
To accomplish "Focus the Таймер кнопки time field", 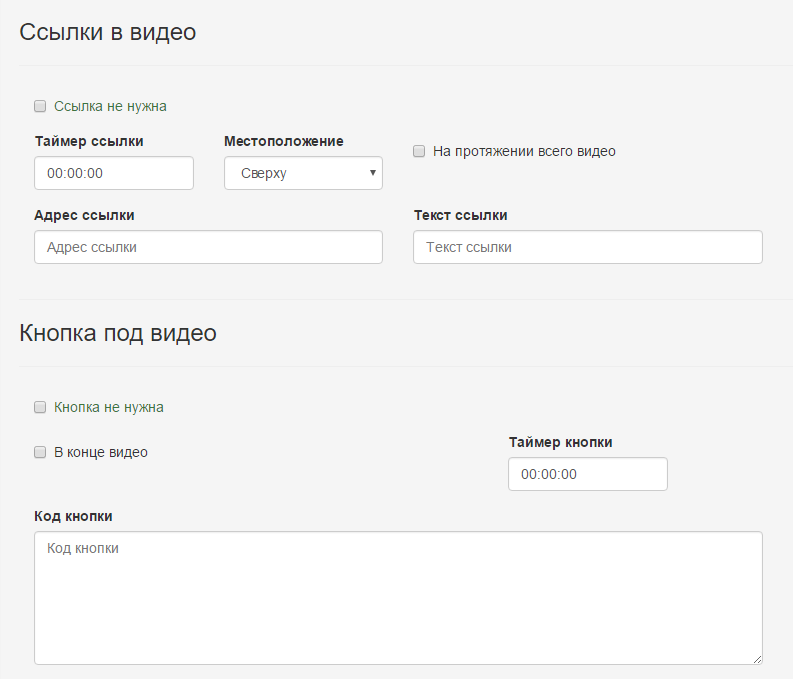I will pyautogui.click(x=588, y=474).
